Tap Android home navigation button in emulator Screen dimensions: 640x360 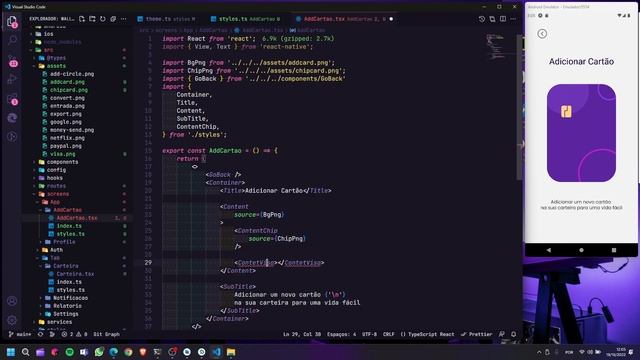pyautogui.click(x=581, y=250)
